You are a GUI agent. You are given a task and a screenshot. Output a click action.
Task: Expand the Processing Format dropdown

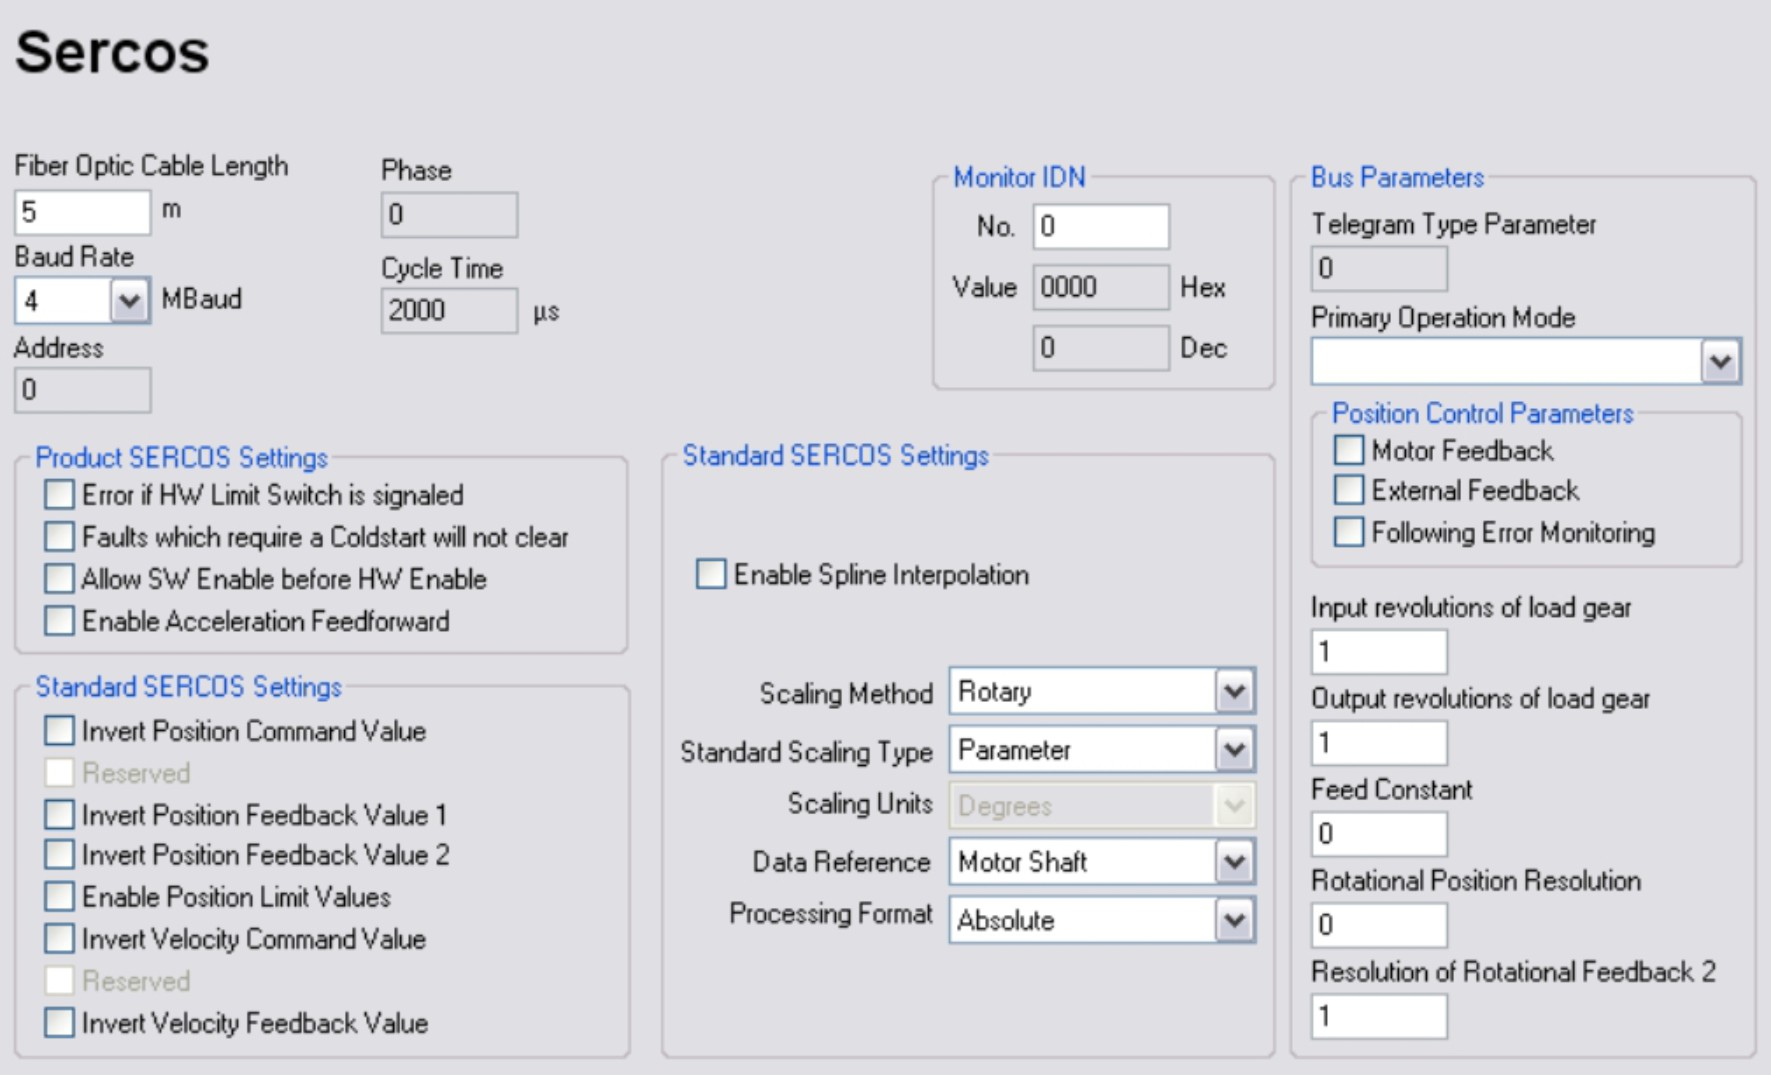click(1234, 920)
